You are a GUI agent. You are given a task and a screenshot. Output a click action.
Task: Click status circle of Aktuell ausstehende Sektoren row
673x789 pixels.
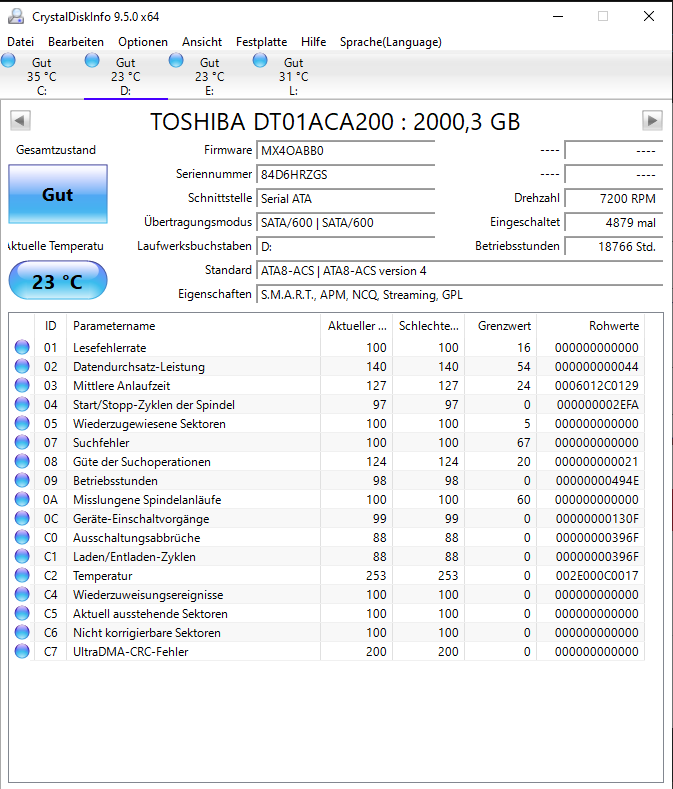(22, 613)
